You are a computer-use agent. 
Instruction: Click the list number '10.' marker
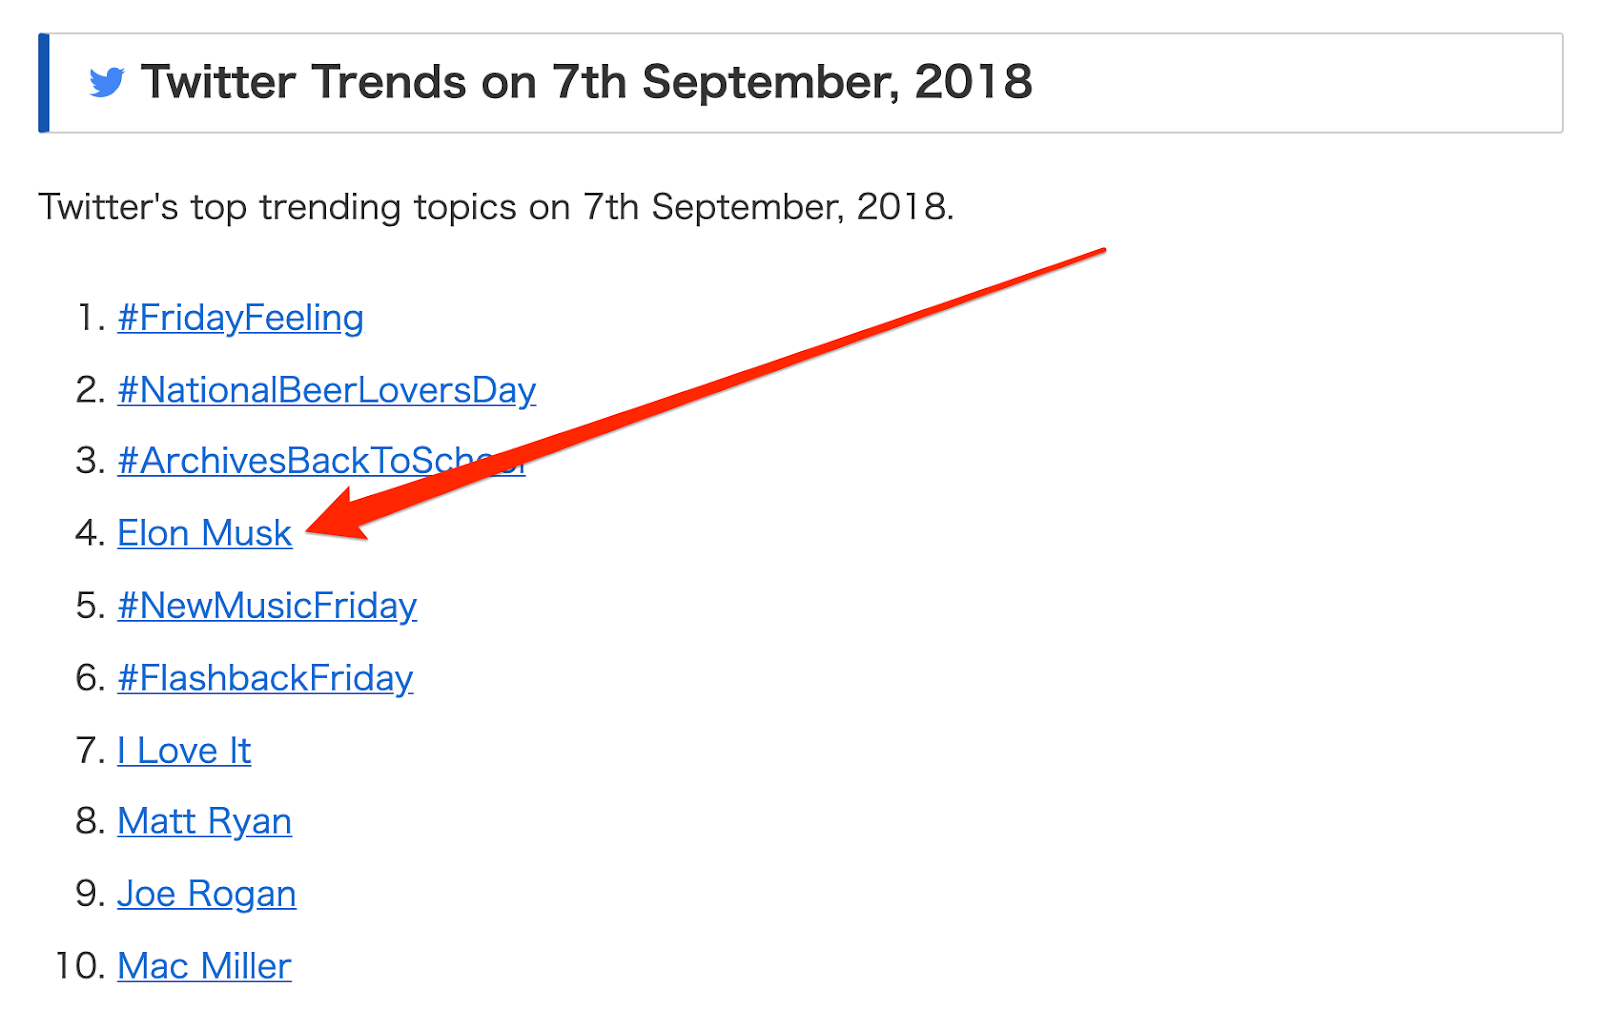click(80, 966)
